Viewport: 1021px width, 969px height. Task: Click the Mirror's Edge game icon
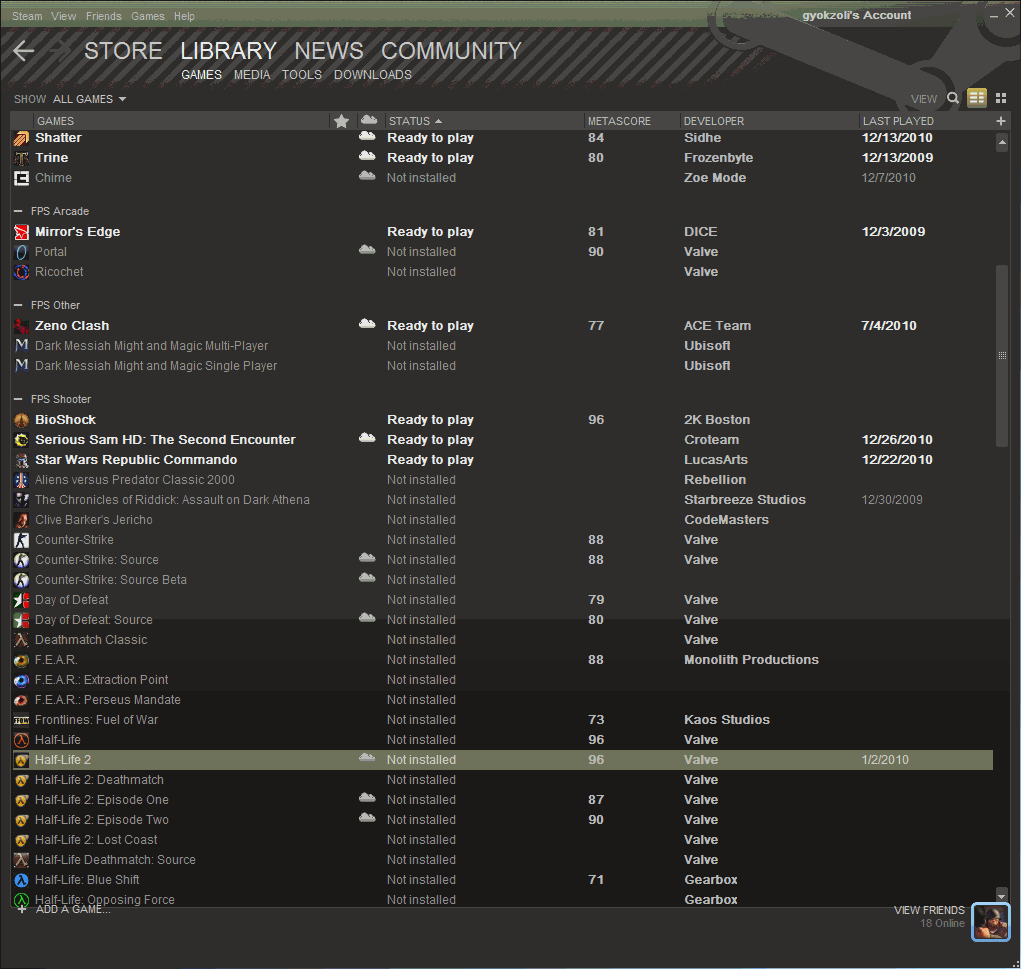pos(21,232)
